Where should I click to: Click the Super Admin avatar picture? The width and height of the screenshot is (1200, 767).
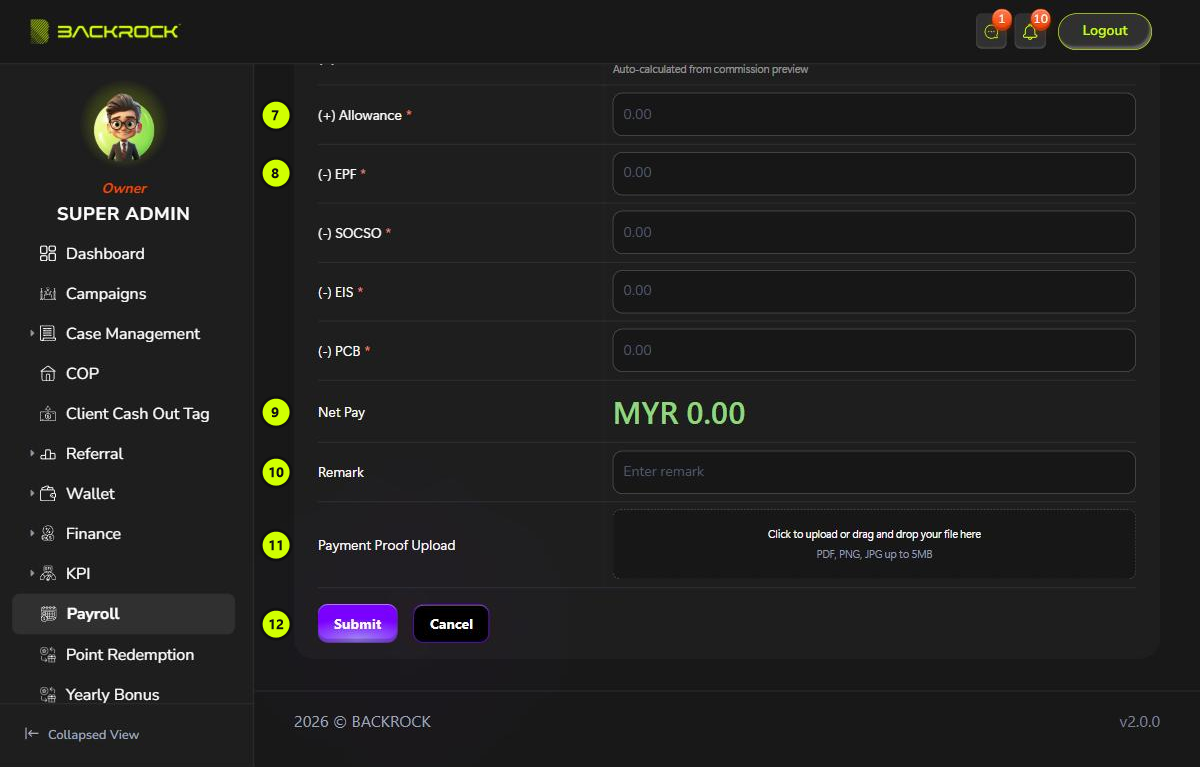[x=124, y=131]
